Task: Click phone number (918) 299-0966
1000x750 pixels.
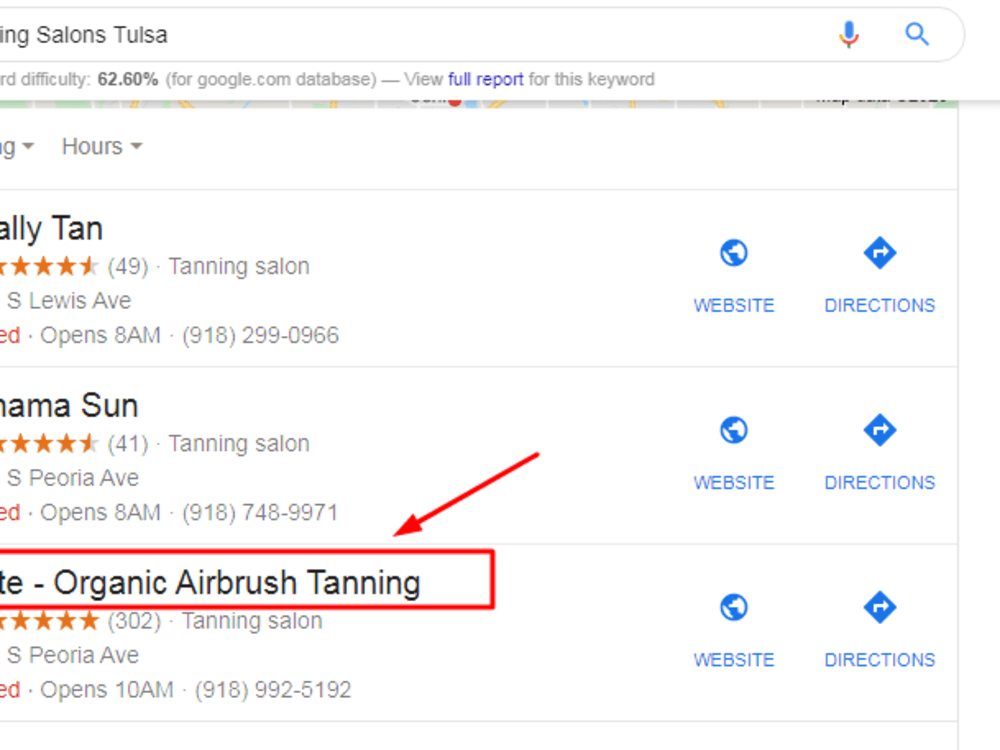Action: (x=260, y=335)
